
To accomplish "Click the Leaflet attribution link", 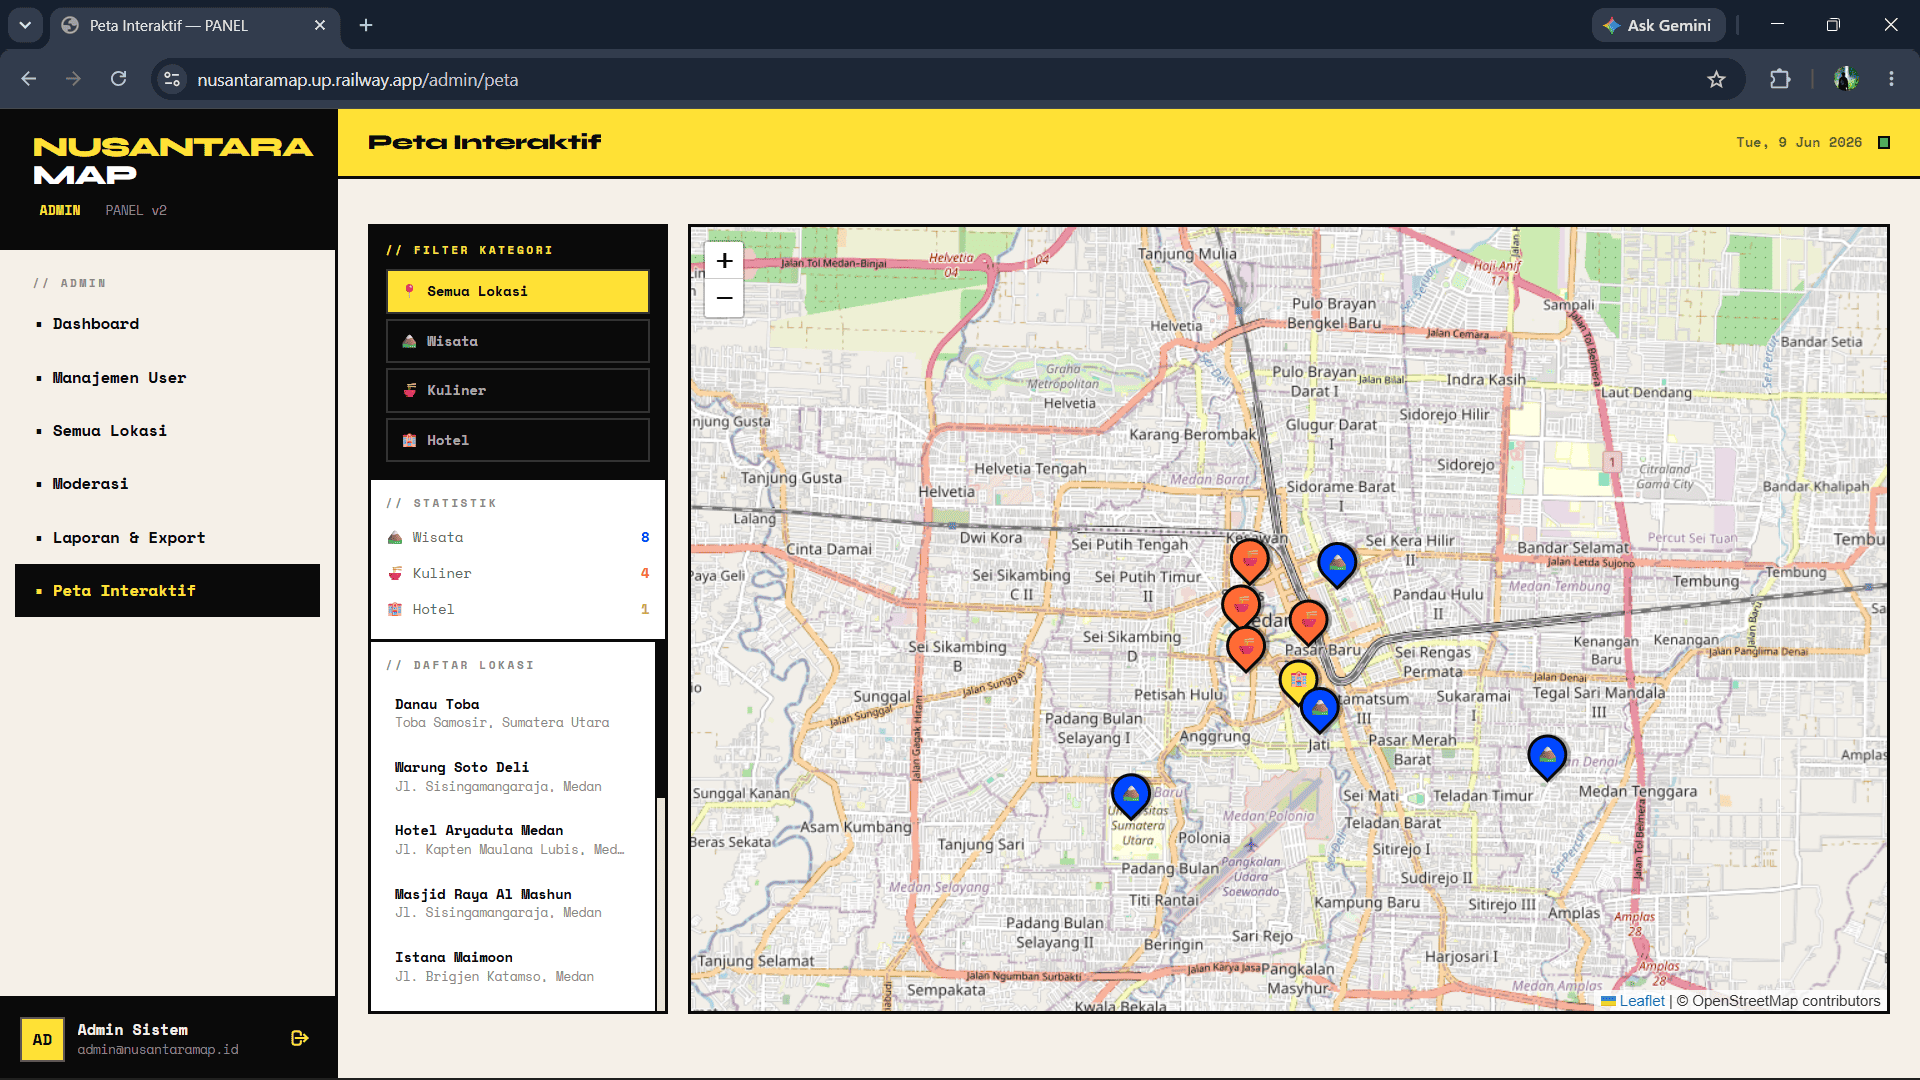I will tap(1642, 1001).
